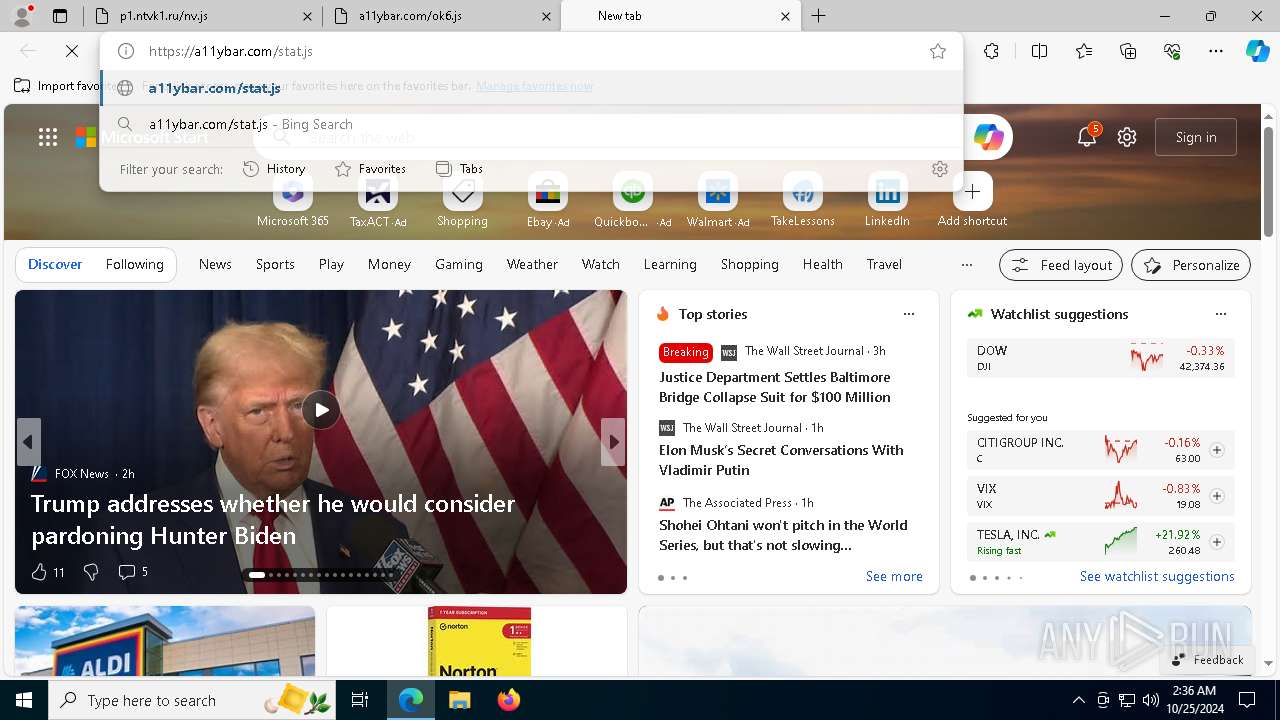Viewport: 1280px width, 720px height.
Task: Click the address bar URL field
Action: coord(530,51)
